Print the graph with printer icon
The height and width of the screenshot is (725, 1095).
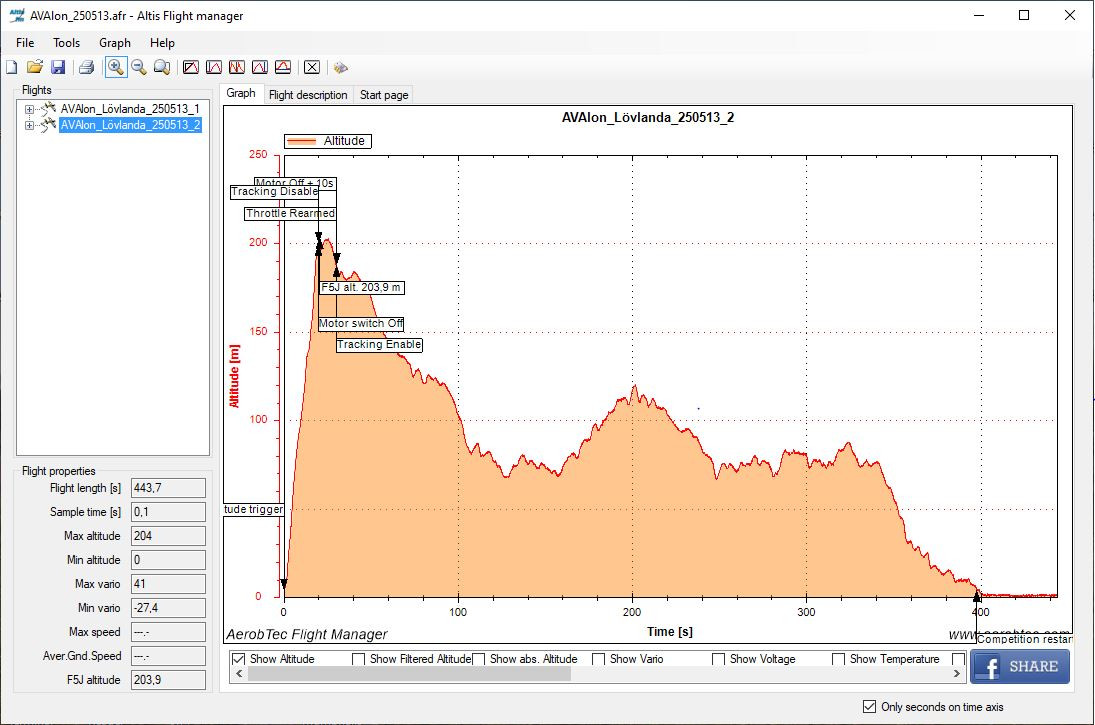point(87,67)
